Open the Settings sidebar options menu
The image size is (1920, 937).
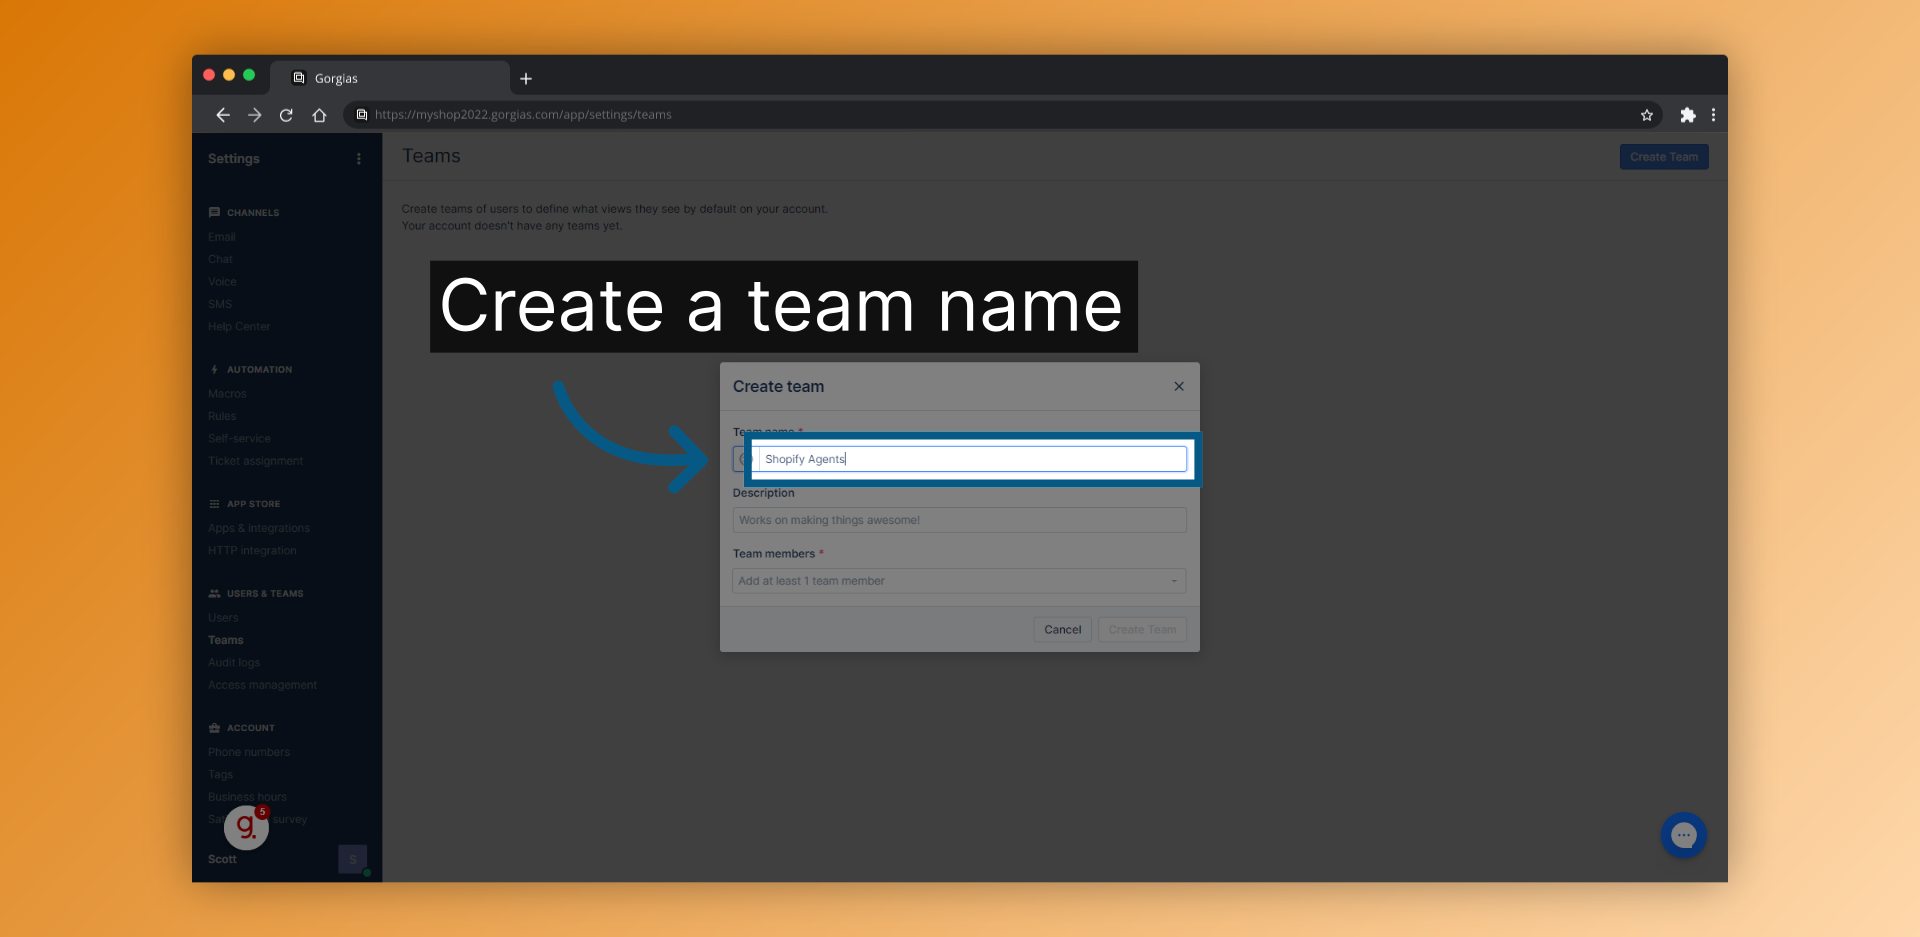pyautogui.click(x=359, y=159)
